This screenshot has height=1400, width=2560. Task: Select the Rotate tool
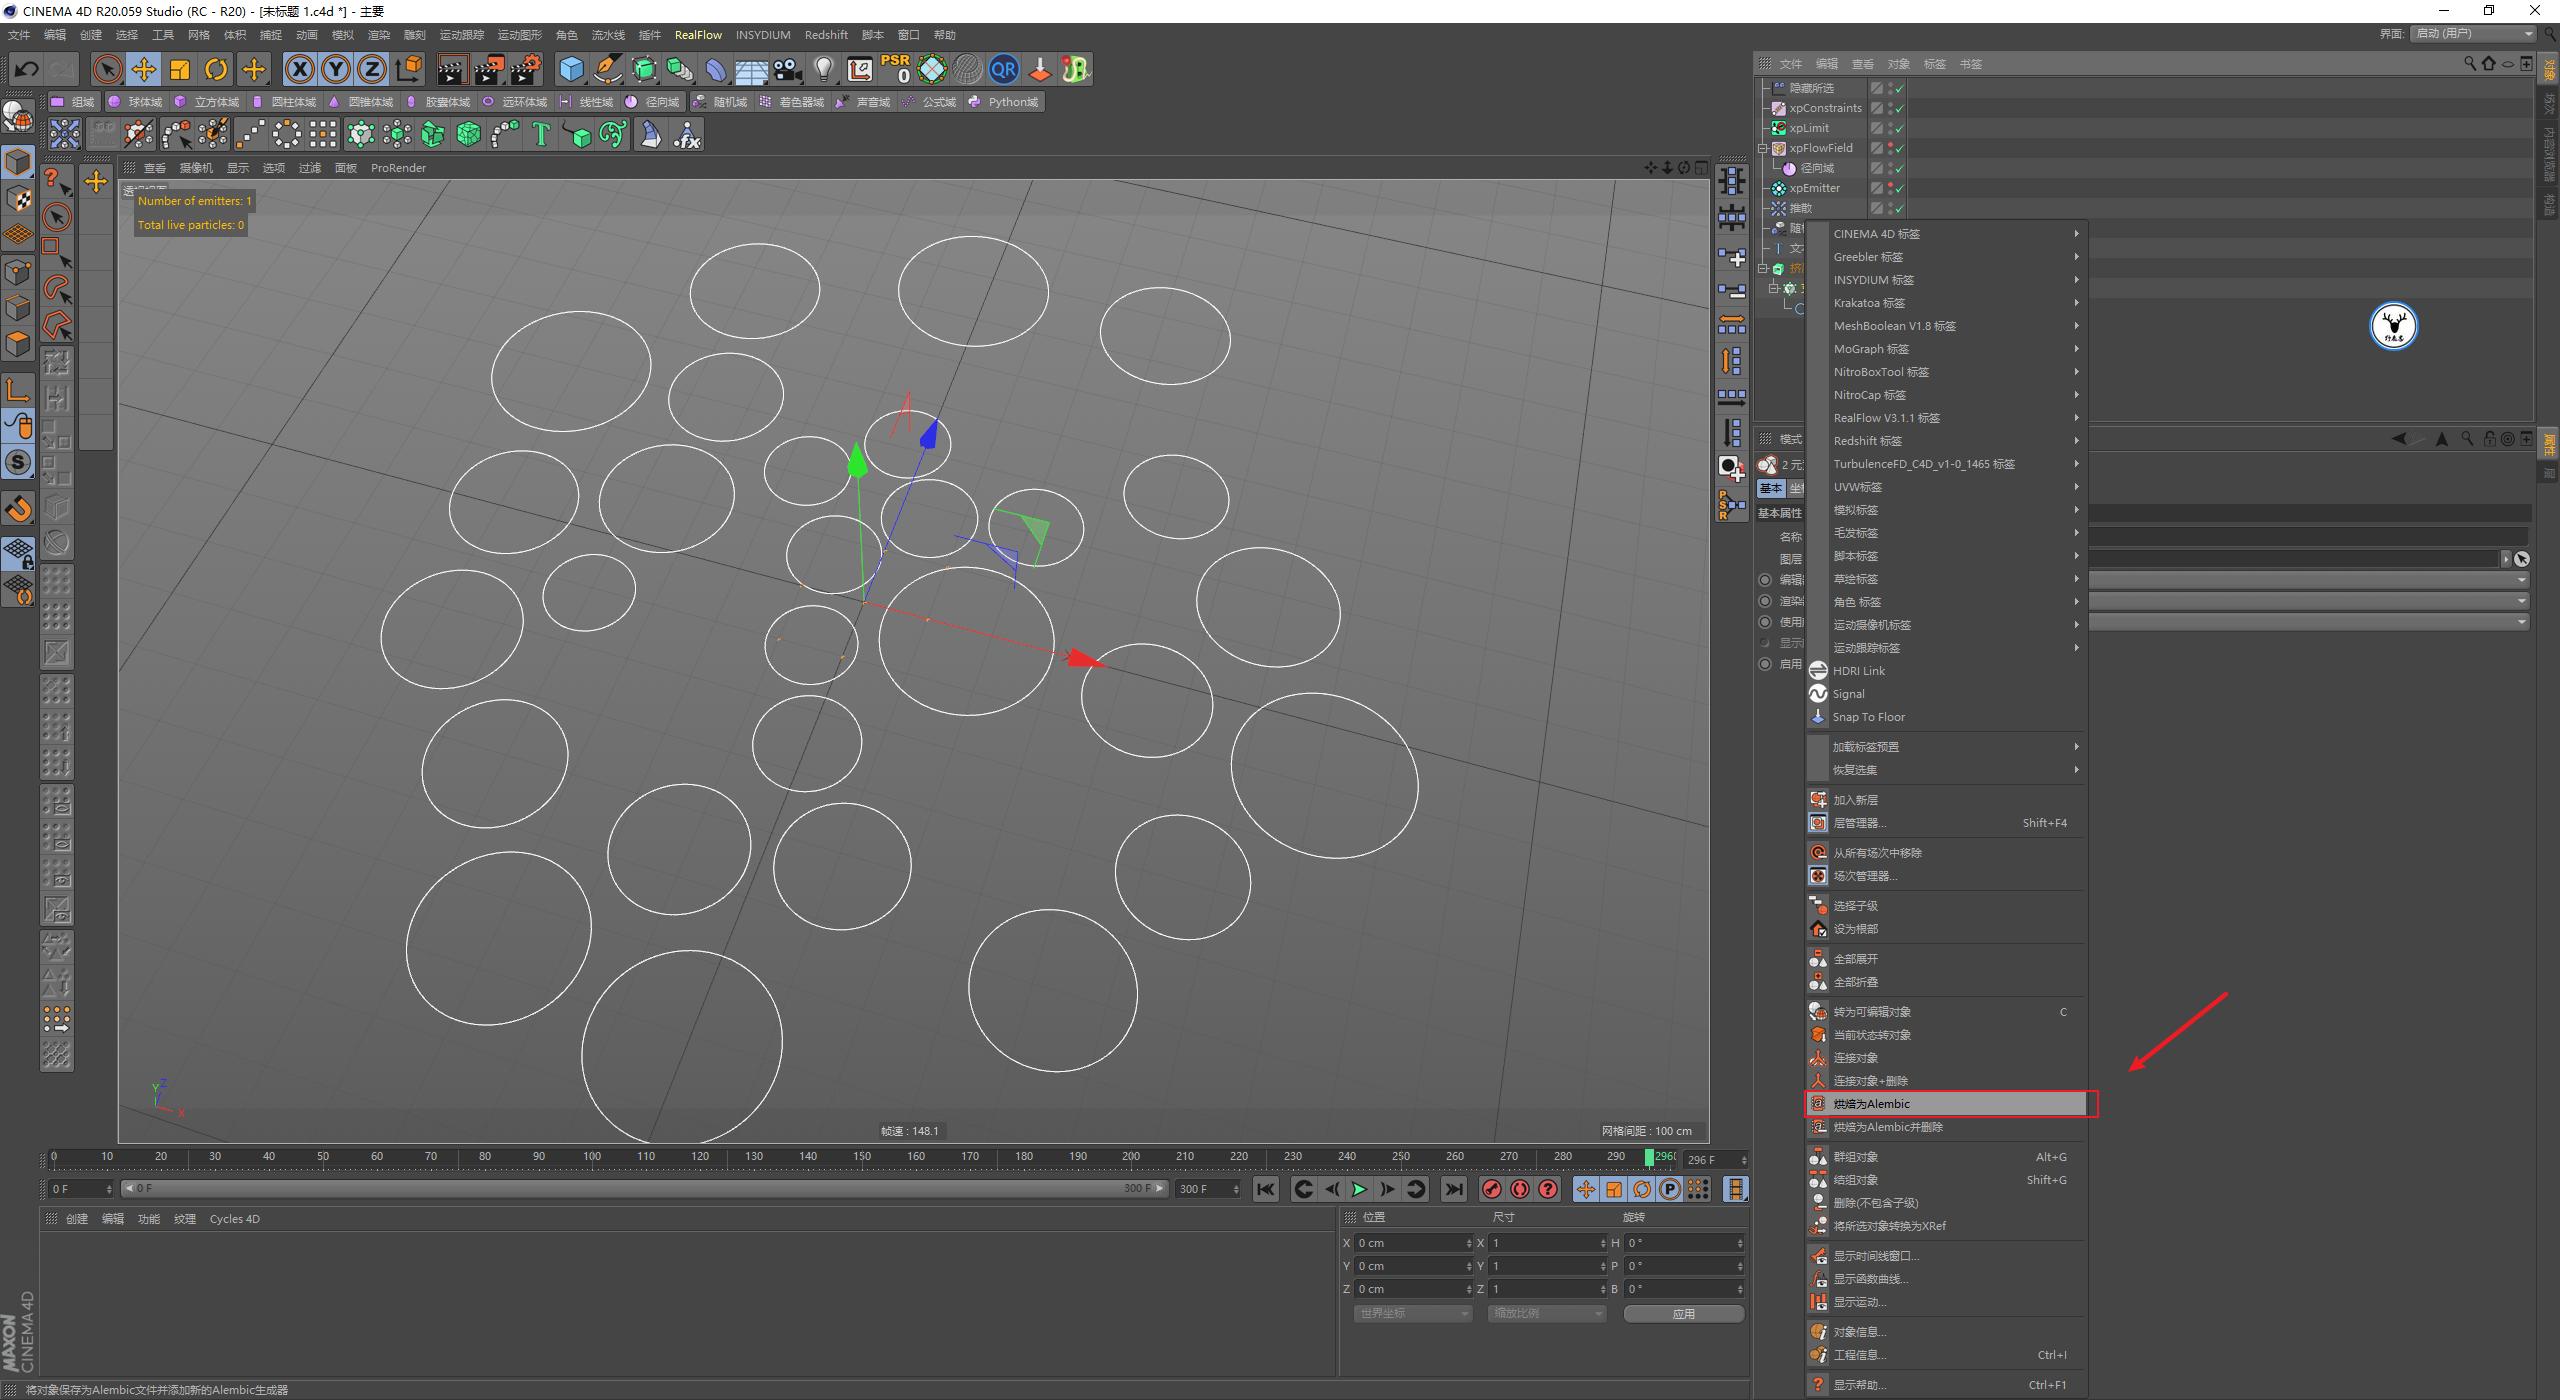point(216,69)
